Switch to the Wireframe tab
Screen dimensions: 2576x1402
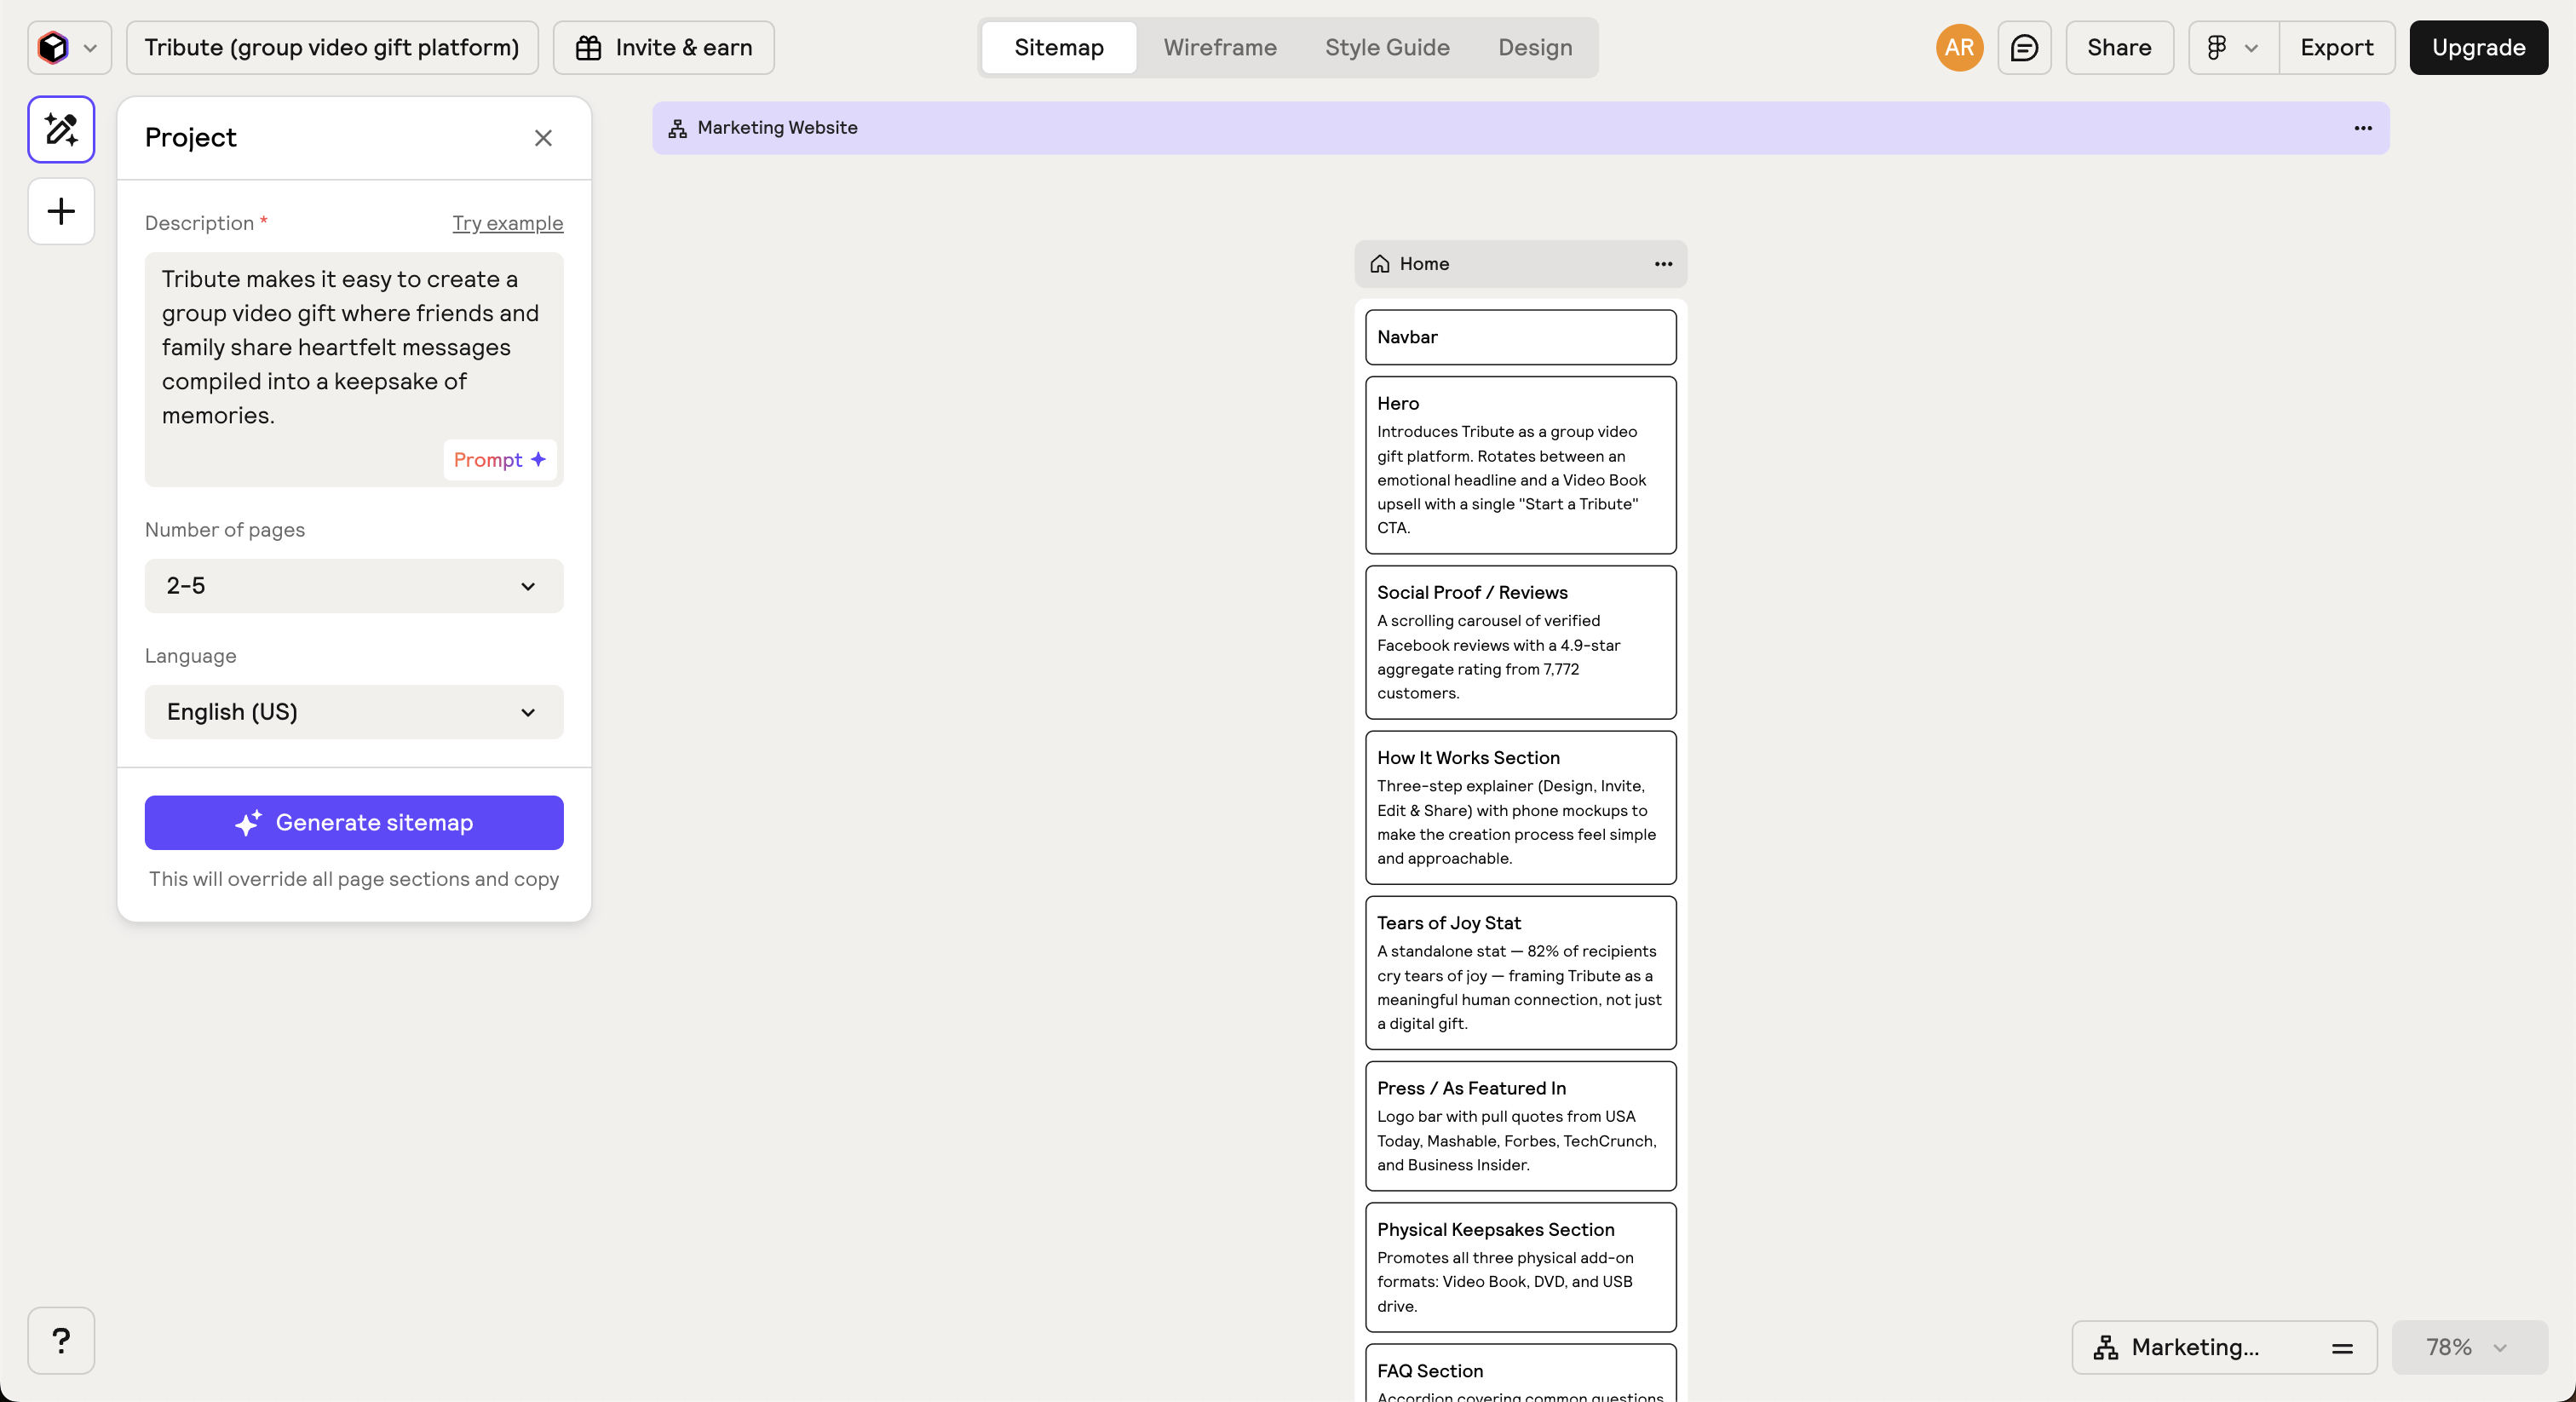1219,47
